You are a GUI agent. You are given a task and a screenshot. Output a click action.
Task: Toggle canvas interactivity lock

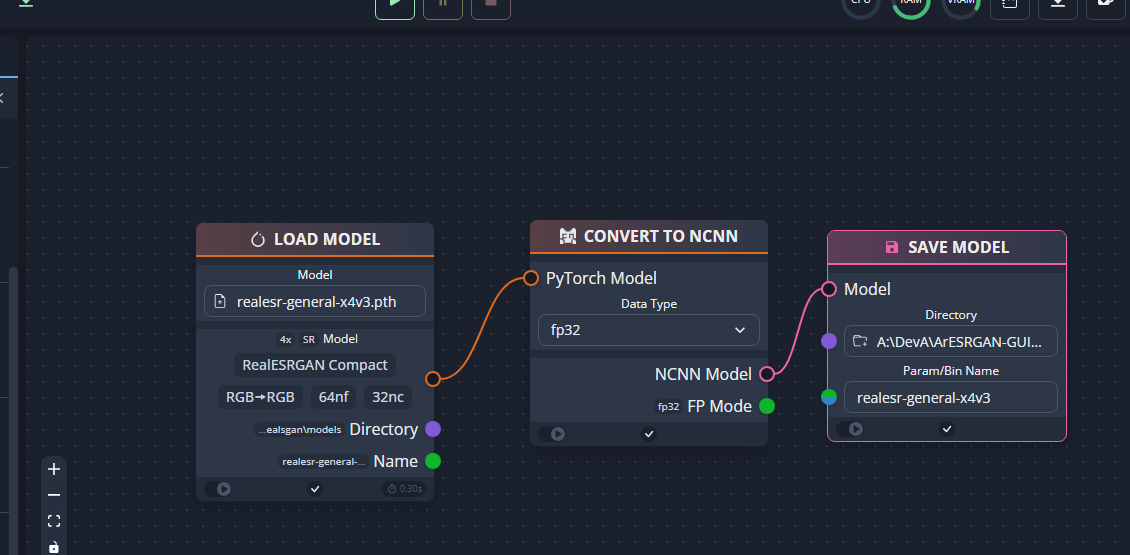[54, 547]
